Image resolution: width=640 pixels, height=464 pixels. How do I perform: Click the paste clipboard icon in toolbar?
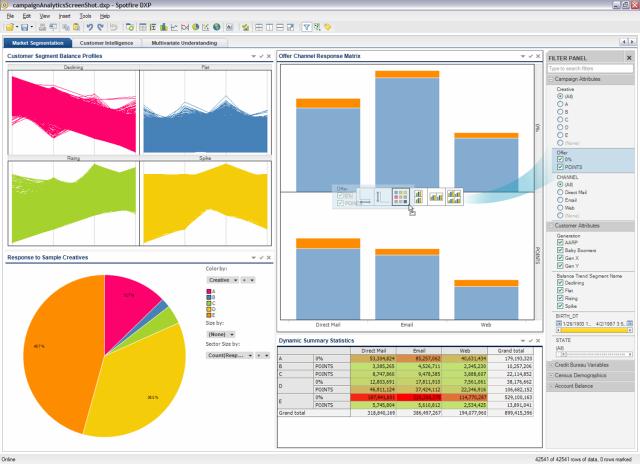[x=76, y=27]
